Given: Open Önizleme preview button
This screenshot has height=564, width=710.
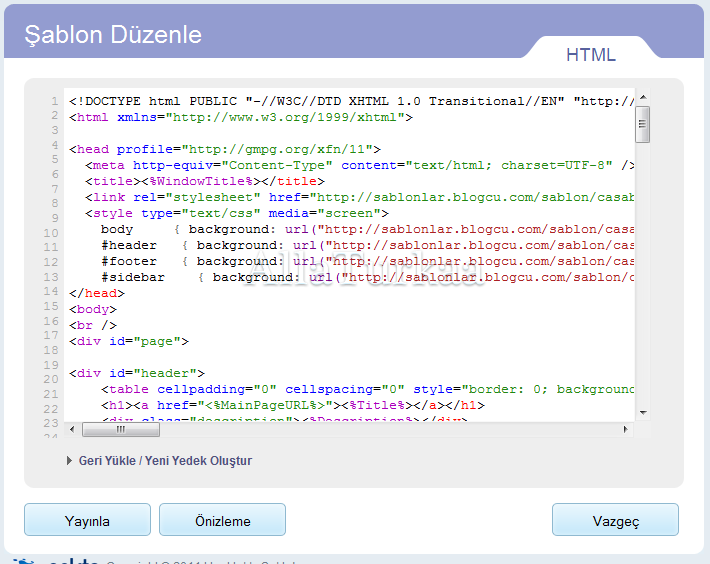Looking at the screenshot, I should click(x=222, y=520).
